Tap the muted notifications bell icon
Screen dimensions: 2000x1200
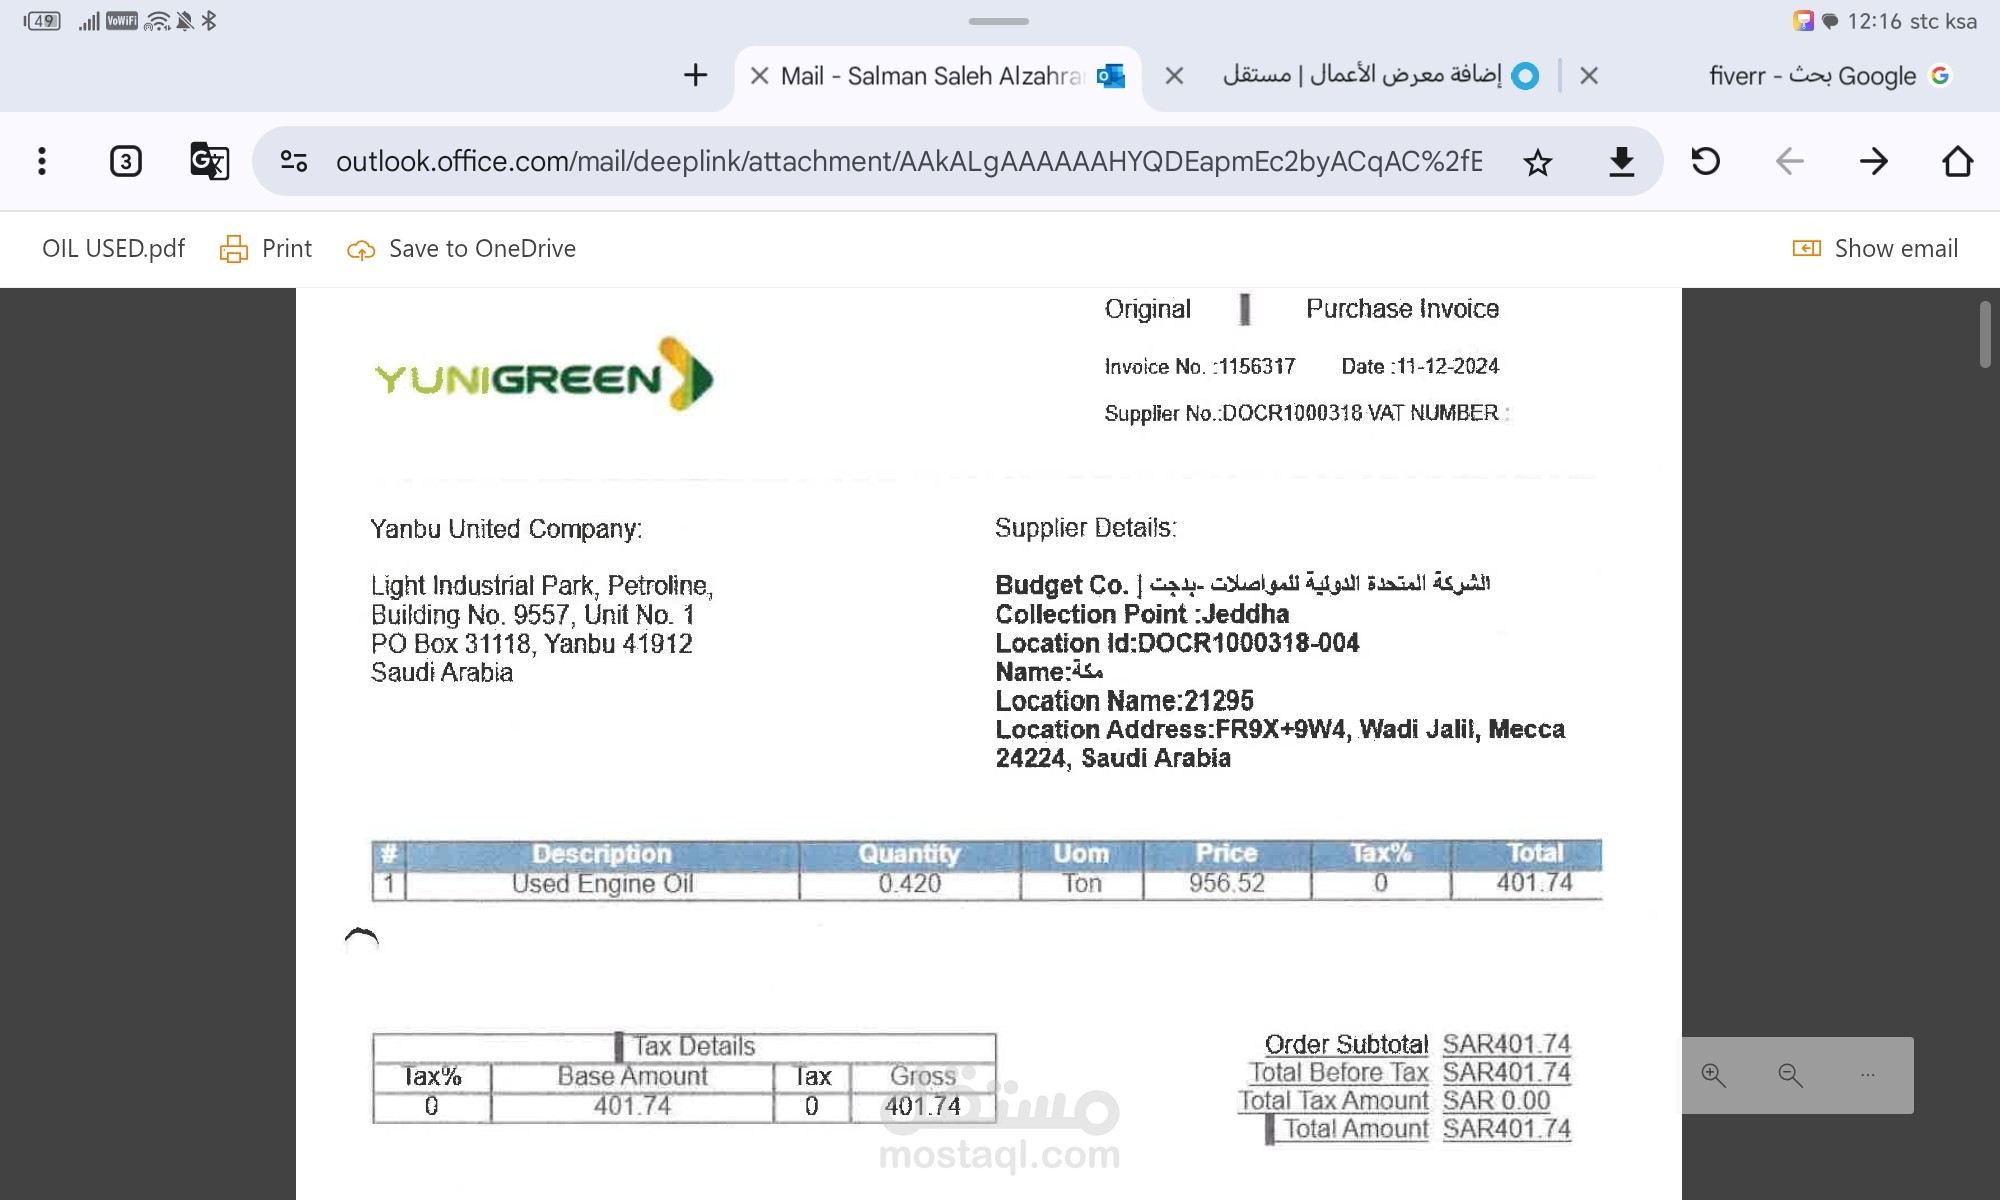tap(184, 21)
